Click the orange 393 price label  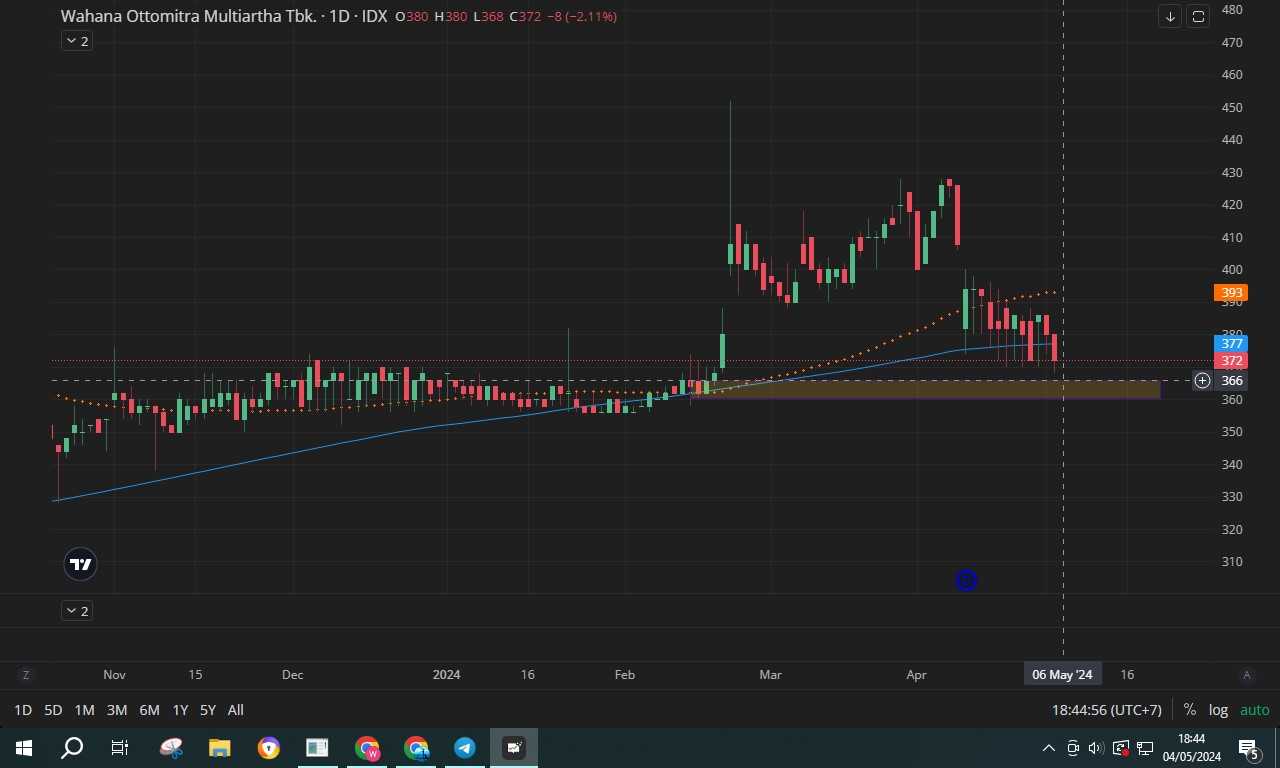(x=1230, y=293)
